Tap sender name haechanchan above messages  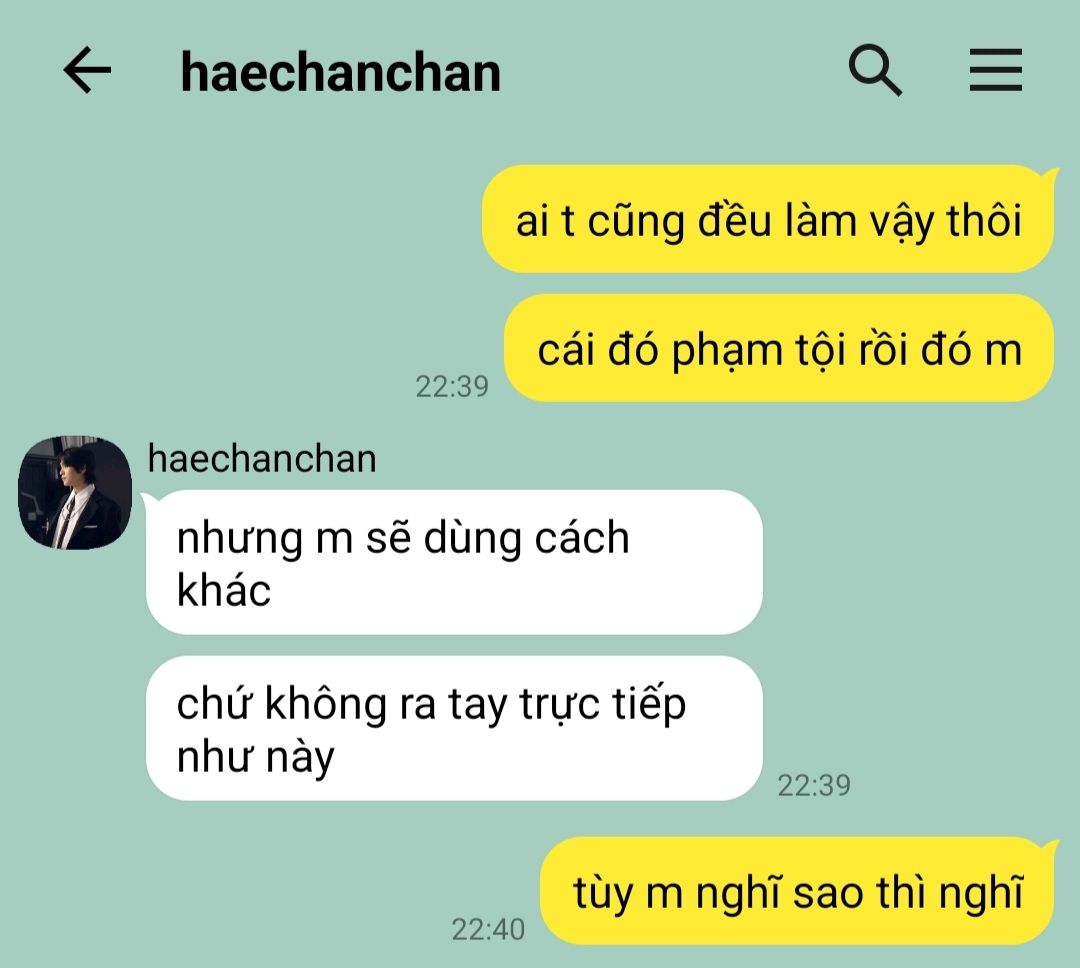(262, 459)
